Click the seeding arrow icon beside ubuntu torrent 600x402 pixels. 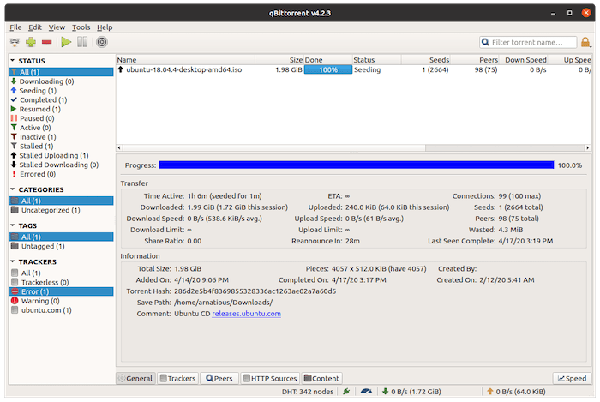click(121, 70)
